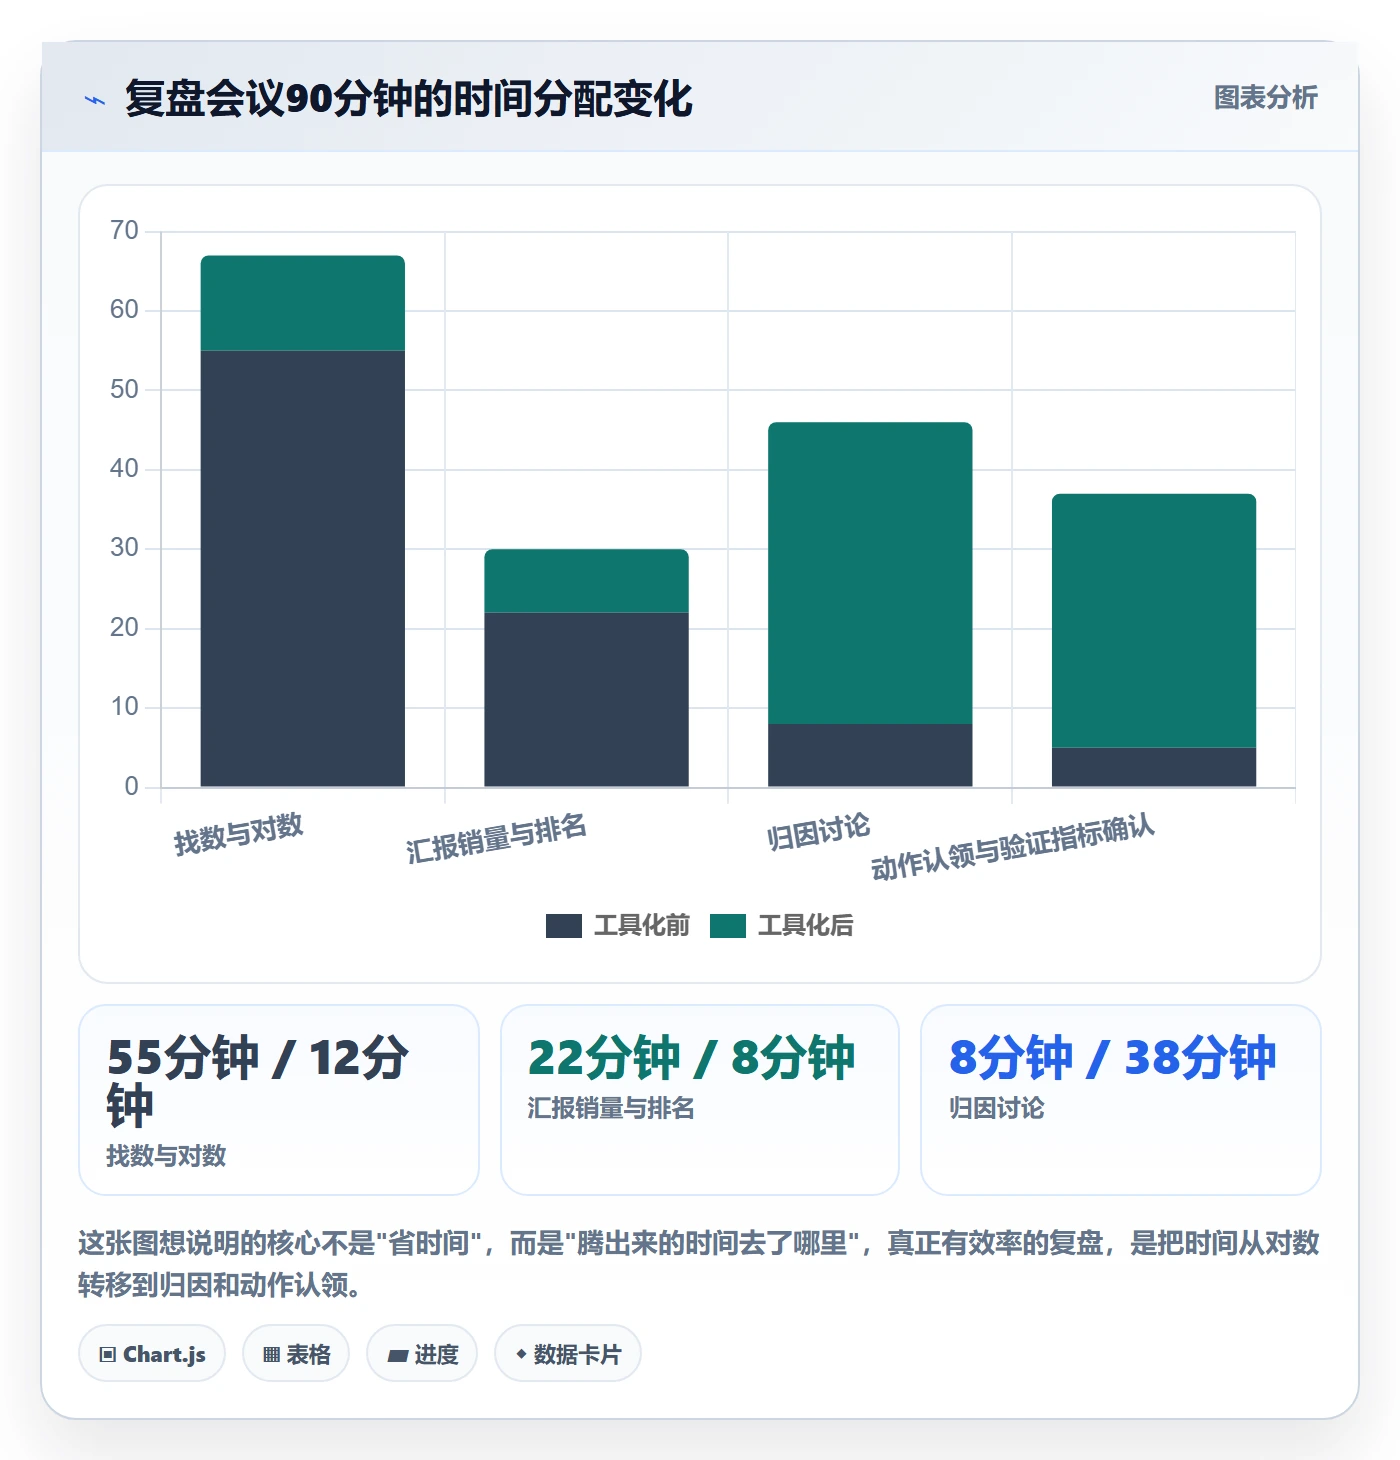Open the 55分钟 / 12分钟 data card
This screenshot has height=1460, width=1400.
tap(279, 1100)
